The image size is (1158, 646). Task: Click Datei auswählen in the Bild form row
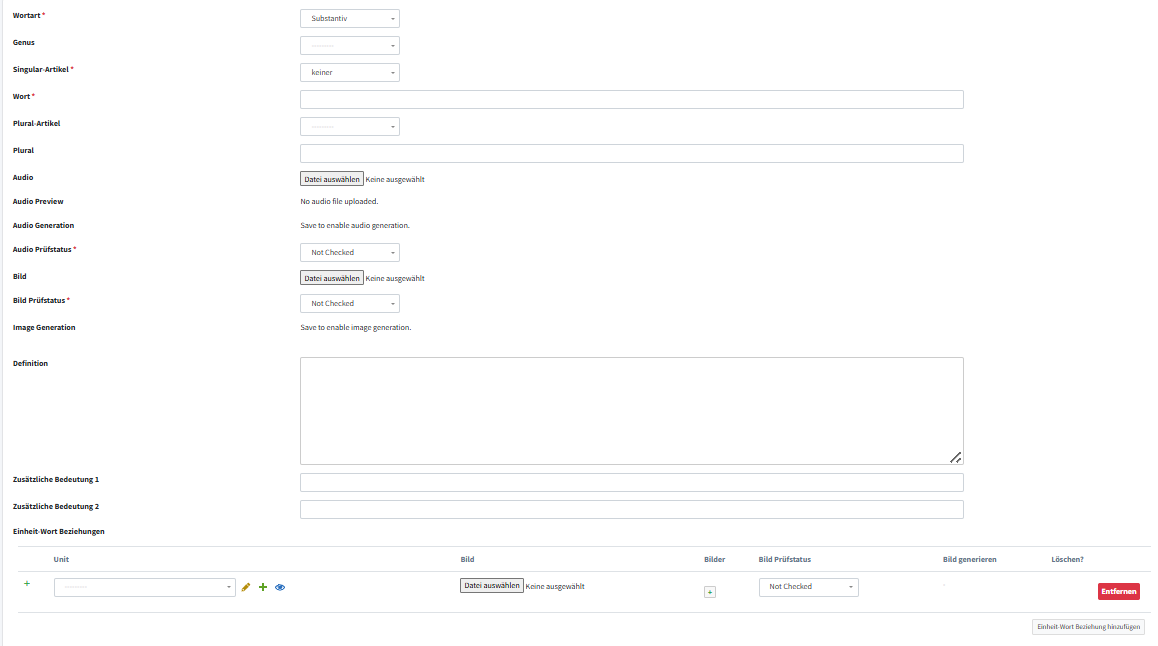pos(332,278)
